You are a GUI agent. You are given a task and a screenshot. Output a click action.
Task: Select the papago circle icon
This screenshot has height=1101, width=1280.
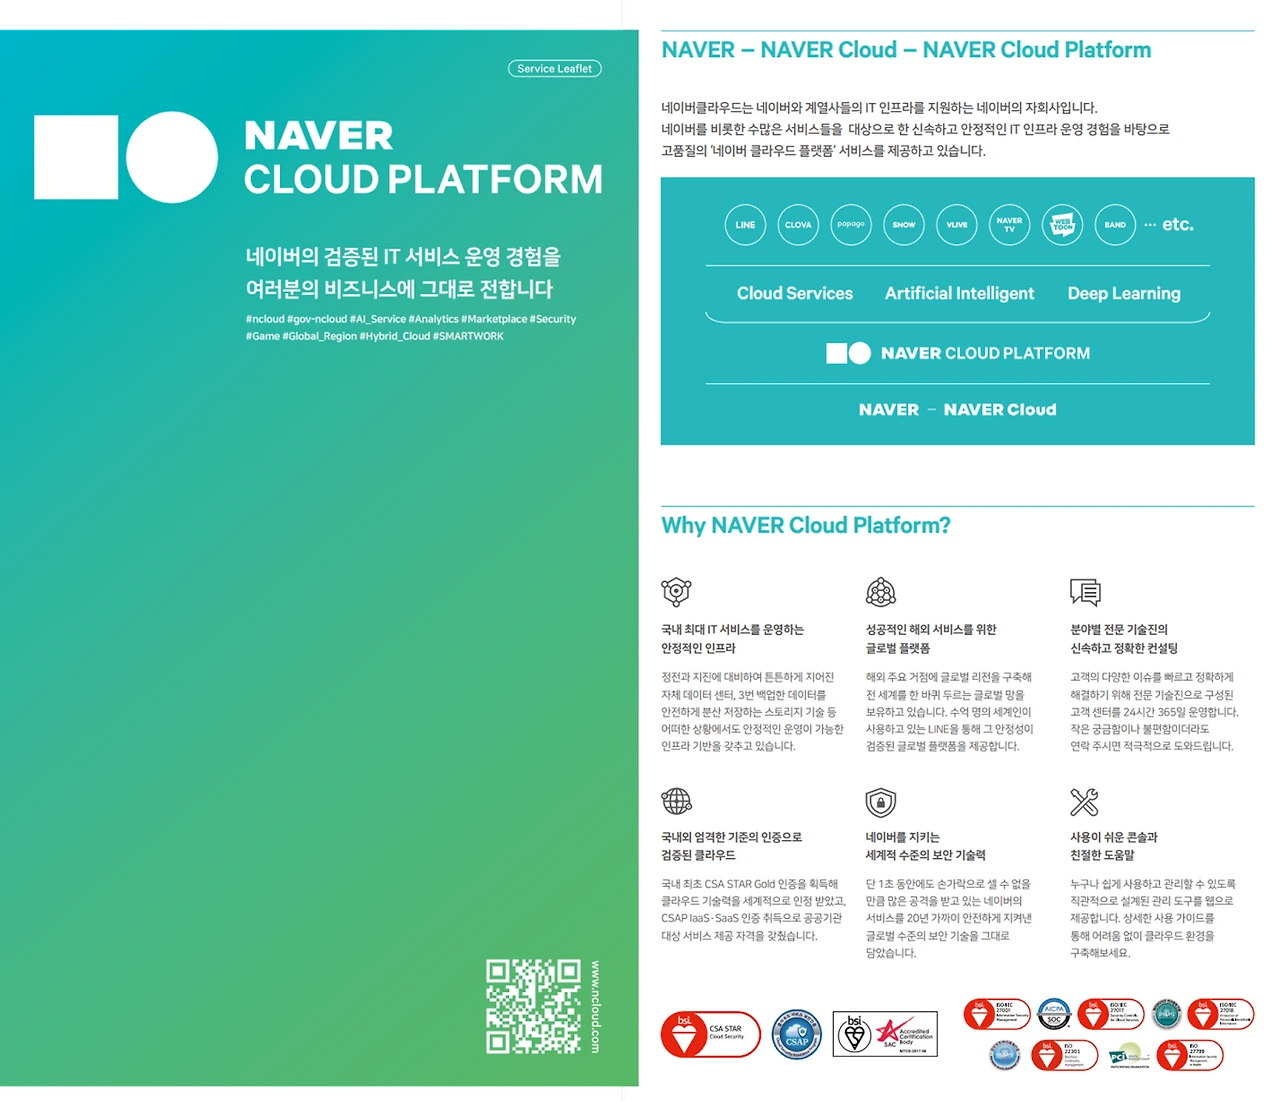(851, 225)
